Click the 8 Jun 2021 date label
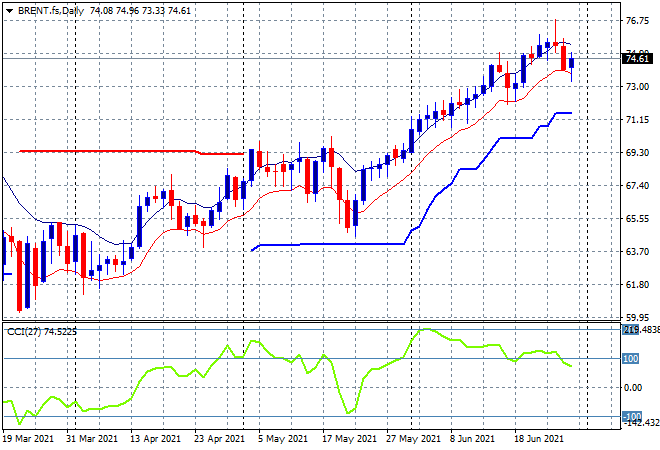 (x=472, y=439)
